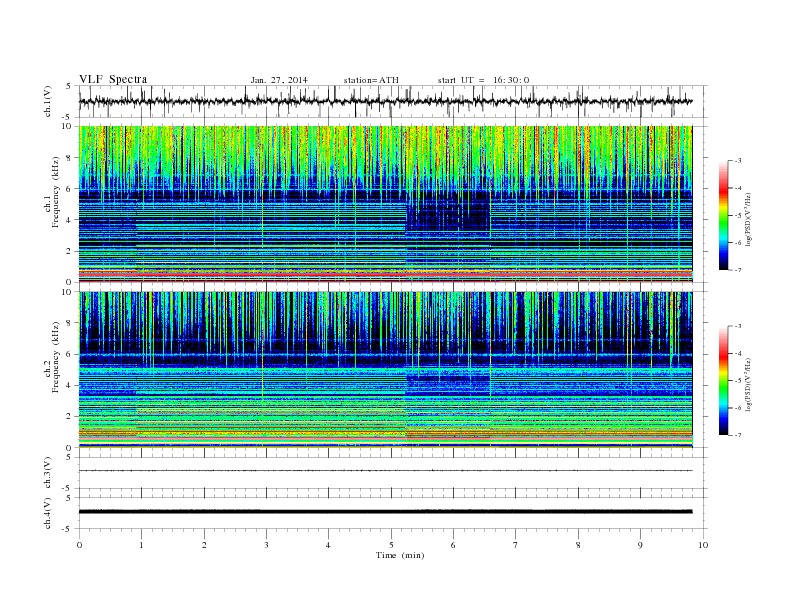The height and width of the screenshot is (612, 792).
Task: Click the "ch.1(V)" waveform axis label
Action: (48, 101)
